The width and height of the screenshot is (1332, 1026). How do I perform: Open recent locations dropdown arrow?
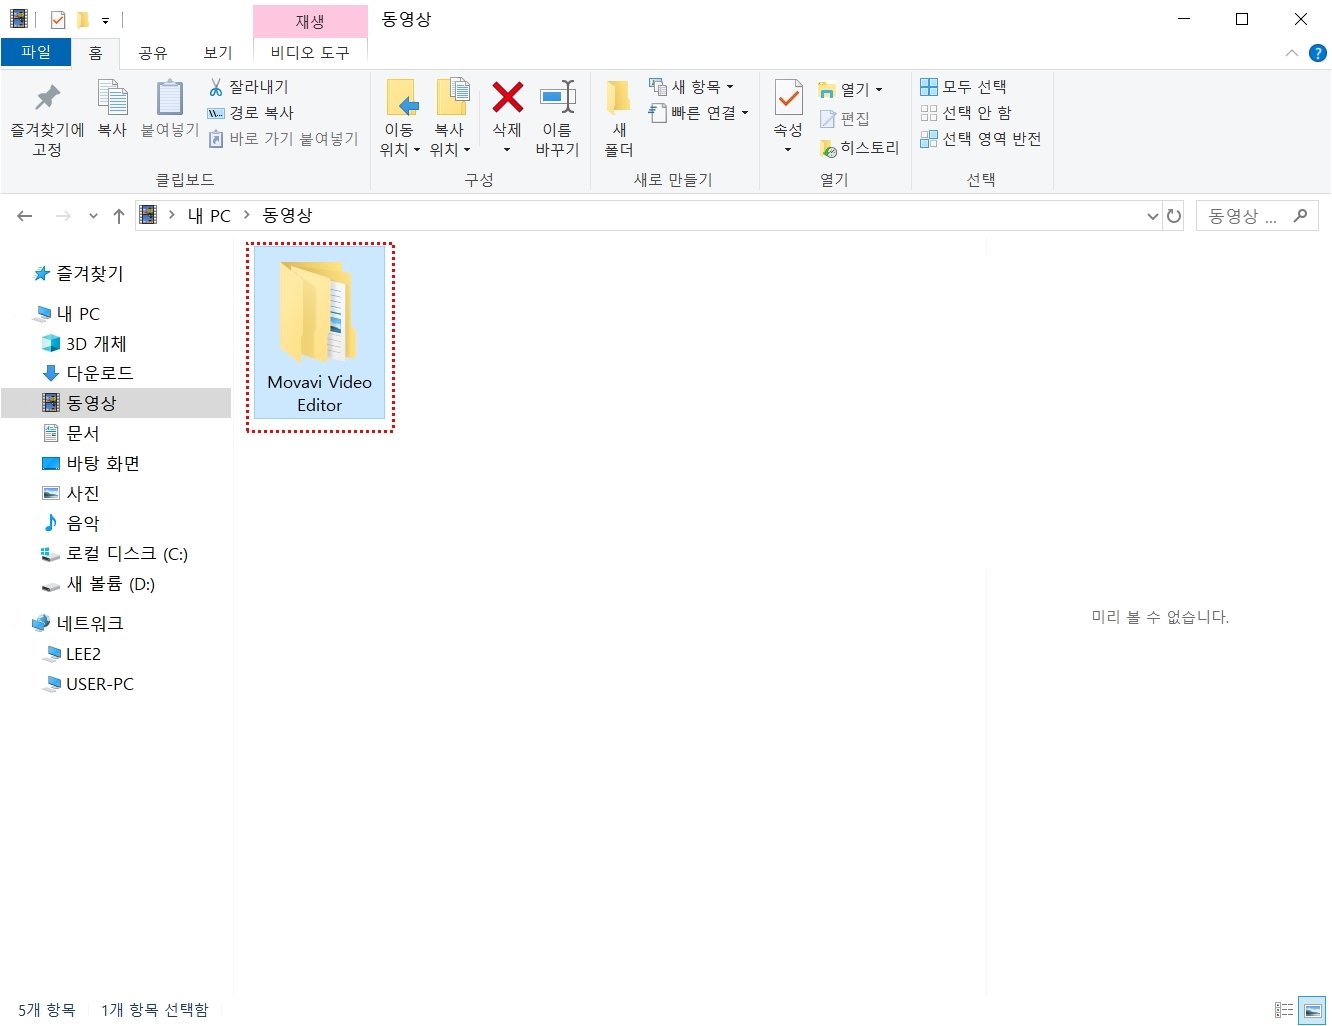[x=93, y=216]
